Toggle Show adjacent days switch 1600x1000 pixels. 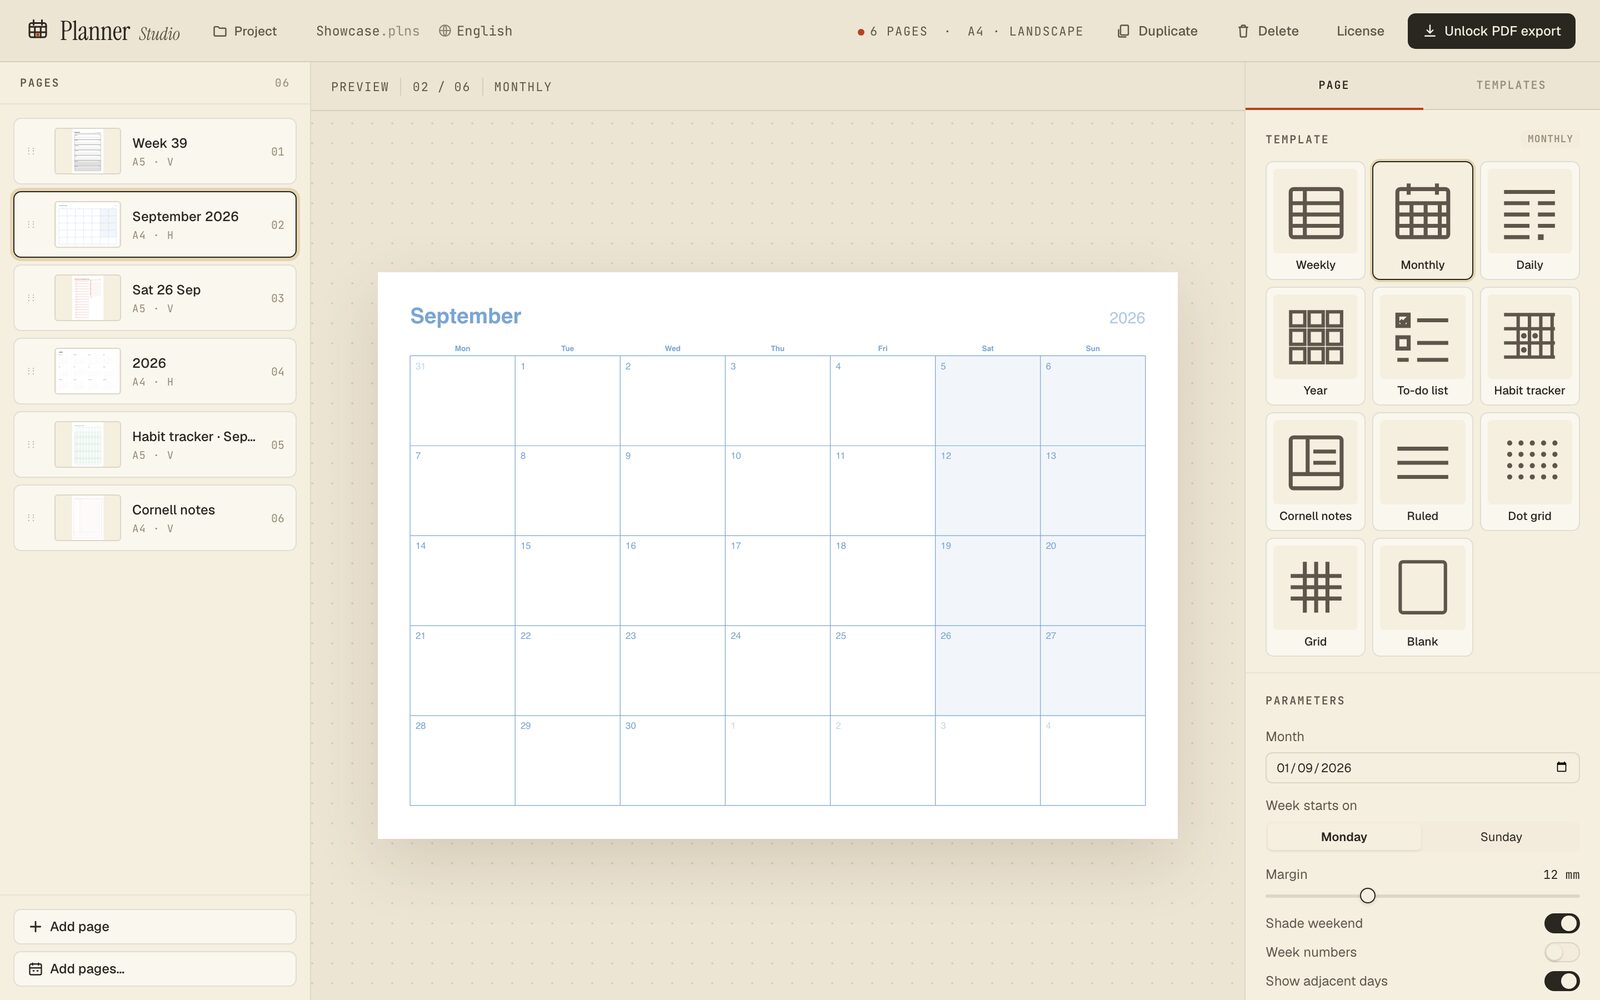1561,981
